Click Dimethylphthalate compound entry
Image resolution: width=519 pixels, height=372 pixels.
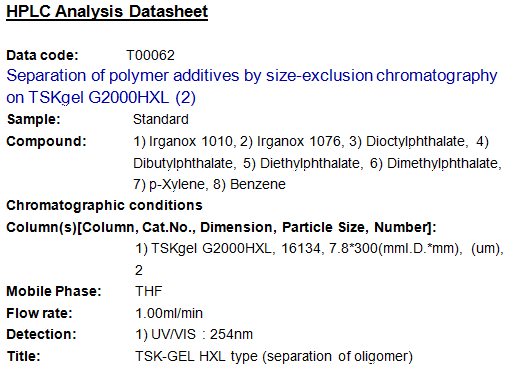coord(443,163)
